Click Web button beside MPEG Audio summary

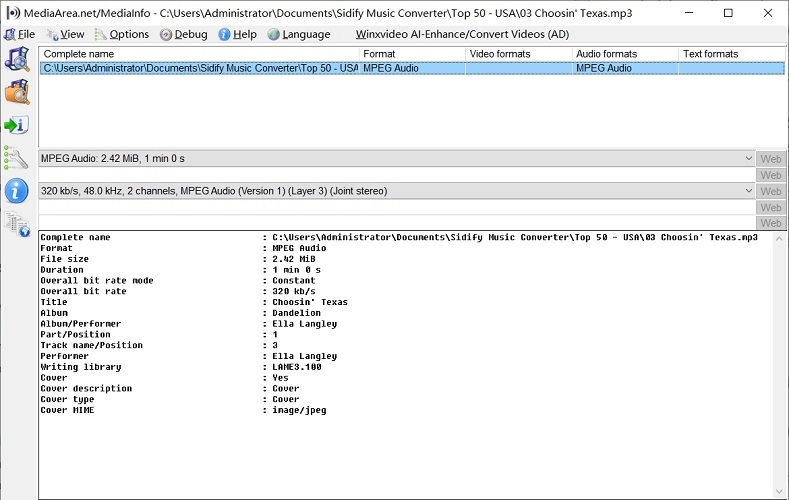click(770, 159)
